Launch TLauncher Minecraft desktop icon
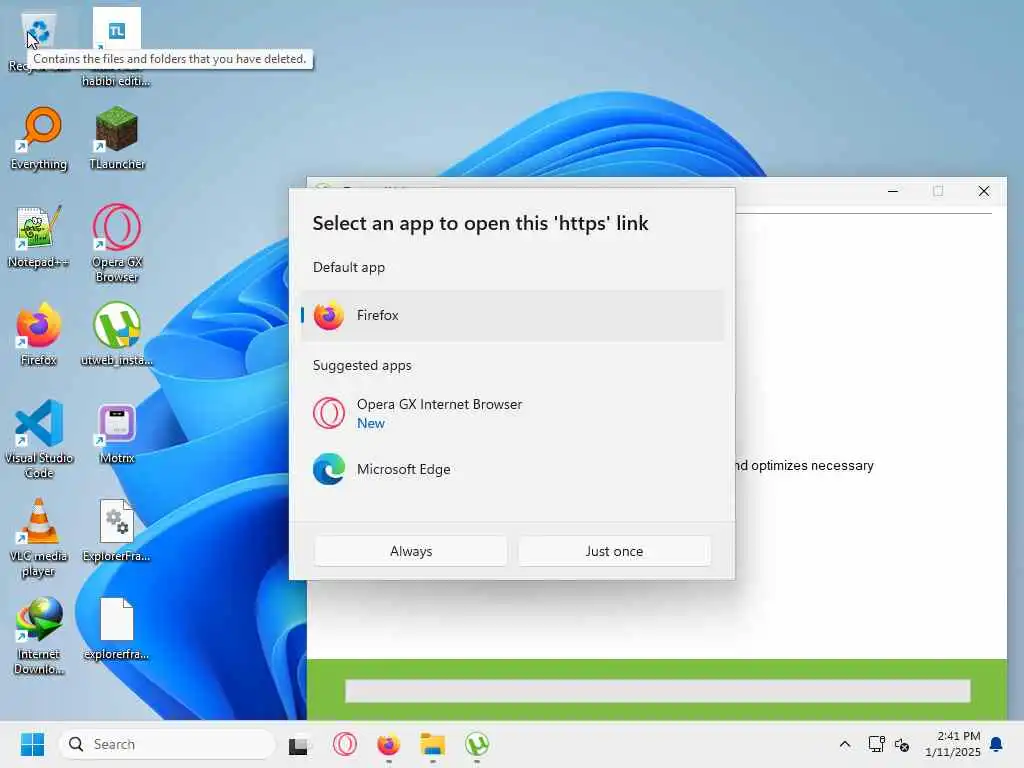Viewport: 1024px width, 768px height. tap(117, 138)
